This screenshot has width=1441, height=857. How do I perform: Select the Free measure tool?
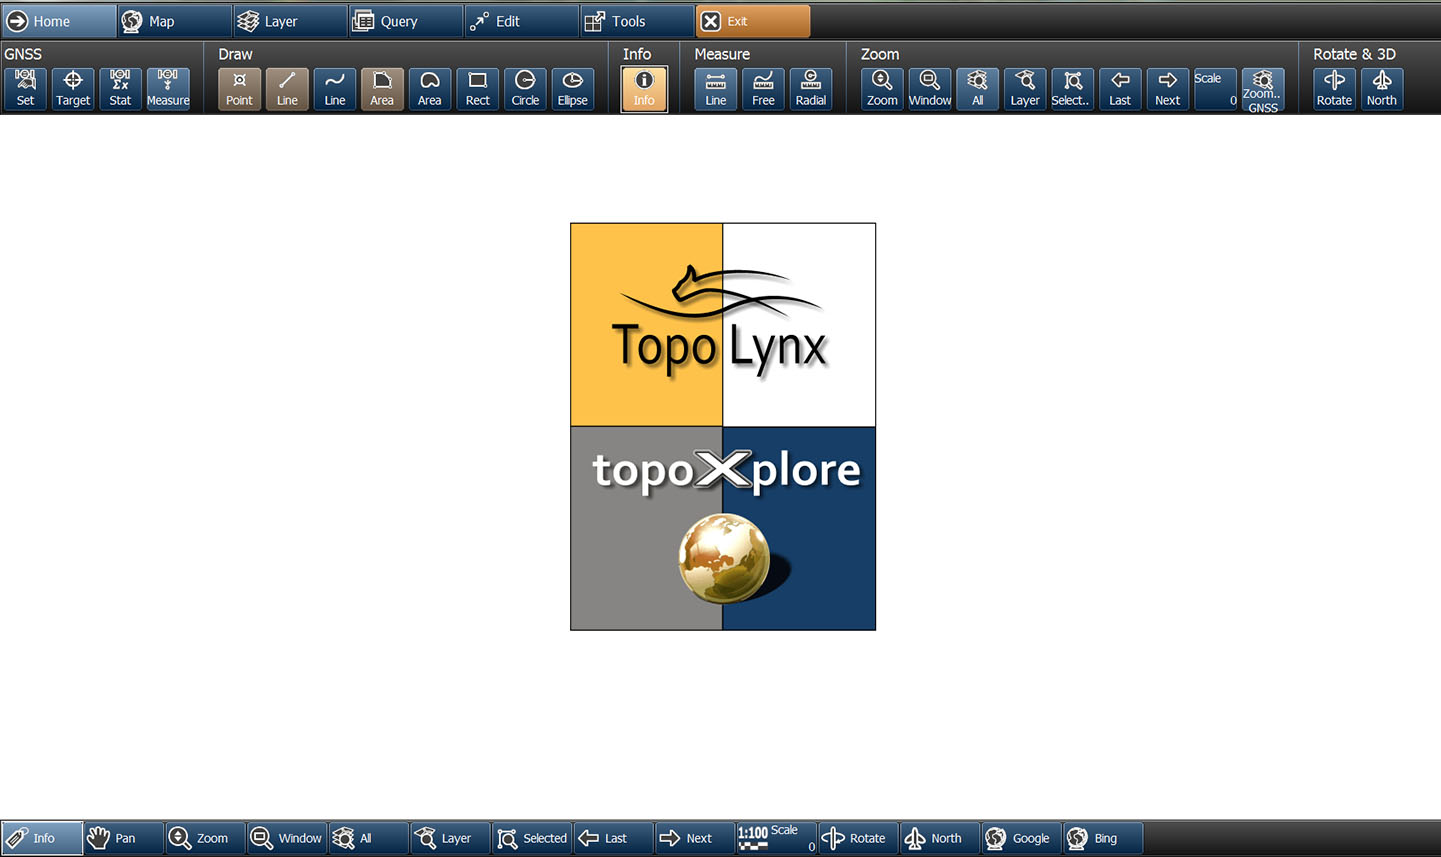[763, 88]
